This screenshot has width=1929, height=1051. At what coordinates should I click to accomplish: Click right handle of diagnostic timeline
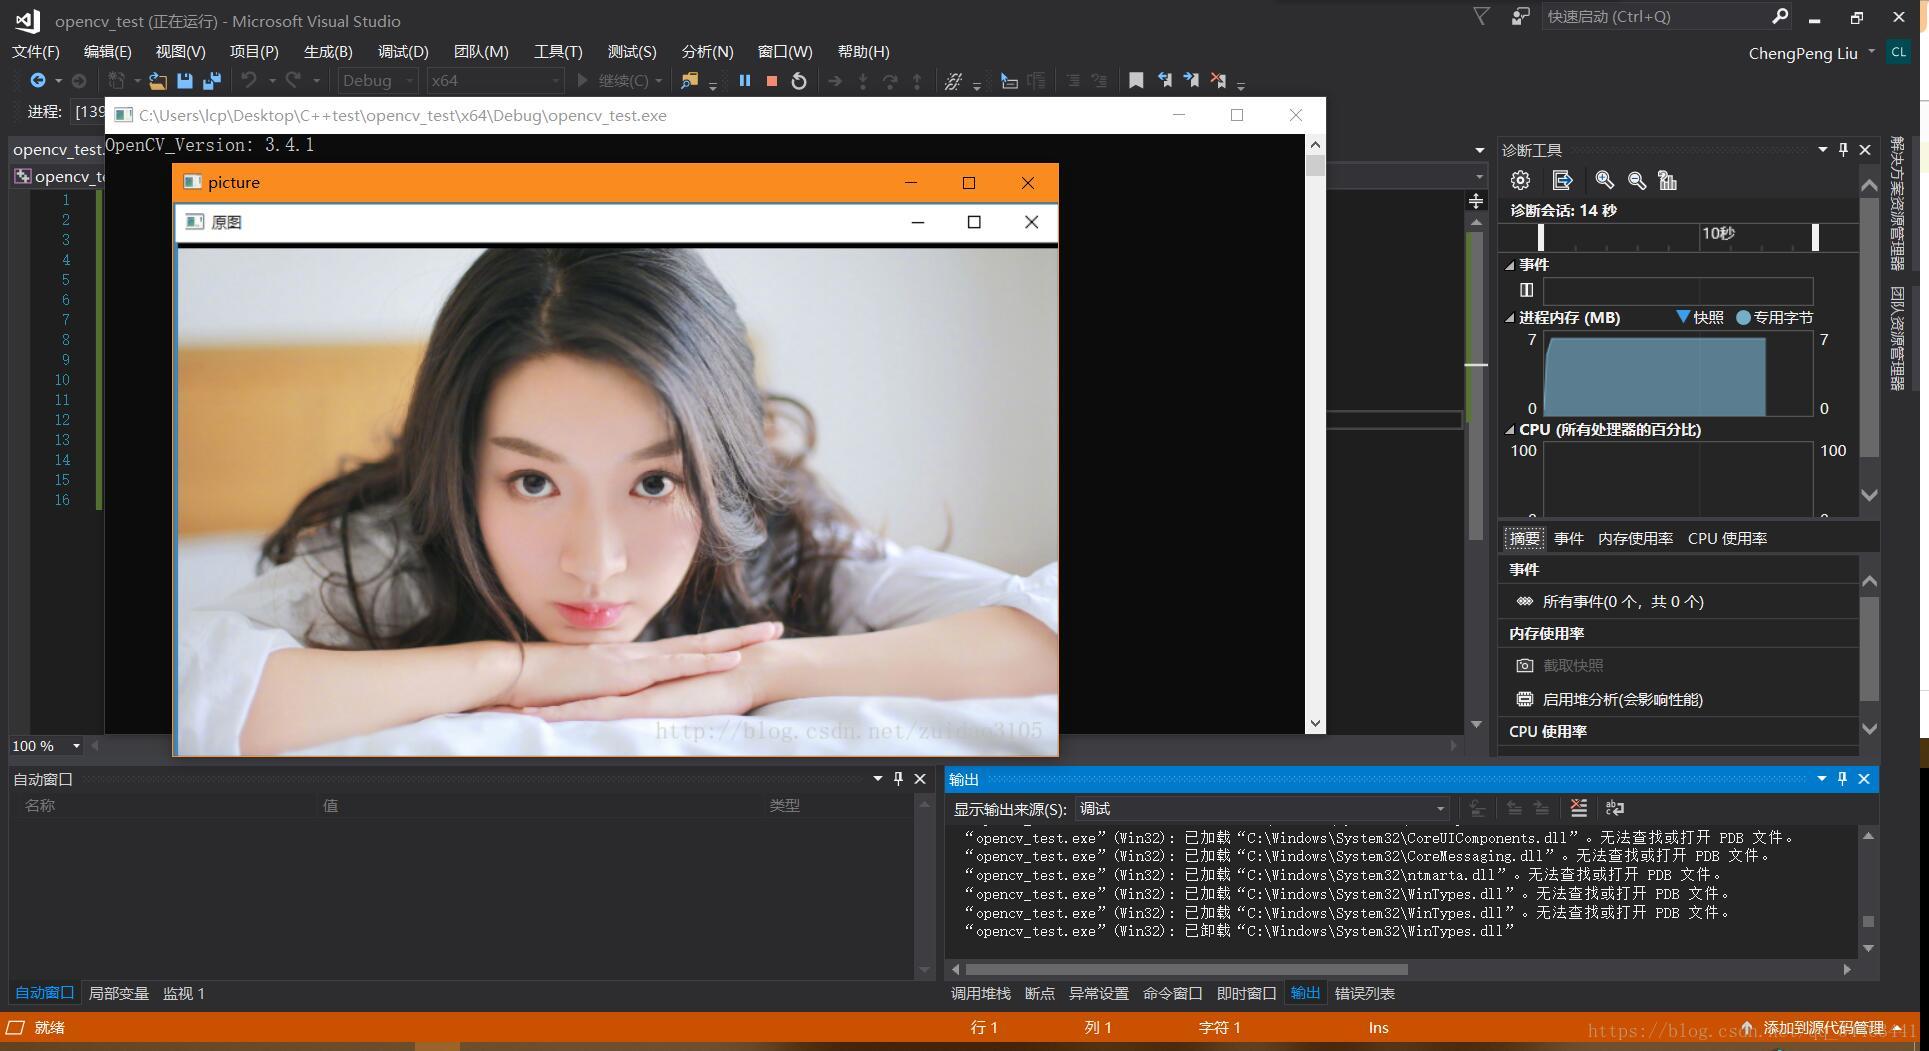tap(1815, 237)
